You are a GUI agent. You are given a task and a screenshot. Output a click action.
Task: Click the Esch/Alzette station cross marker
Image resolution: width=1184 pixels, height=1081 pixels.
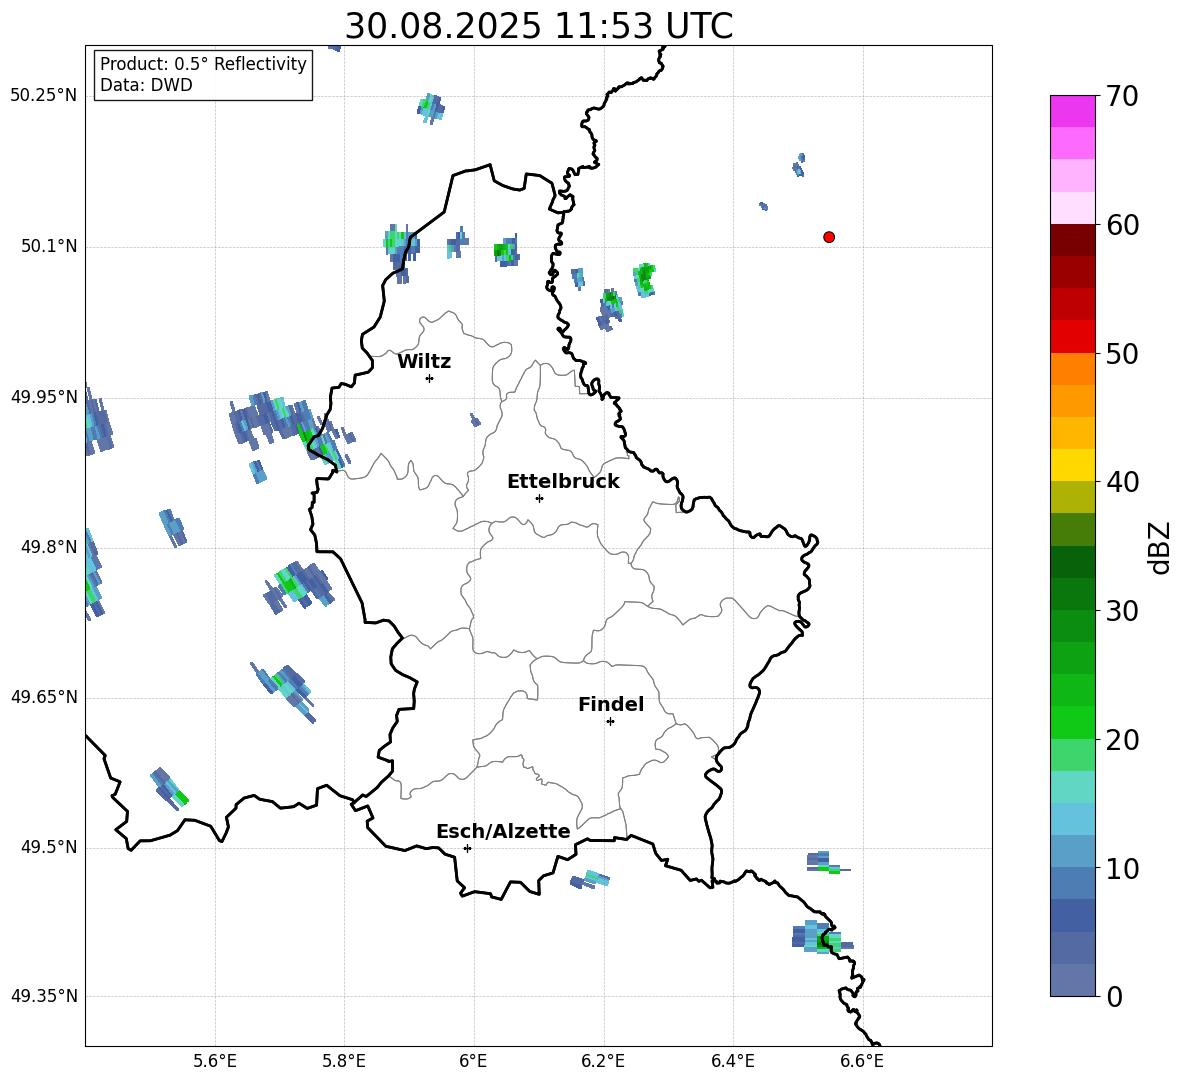coord(467,848)
